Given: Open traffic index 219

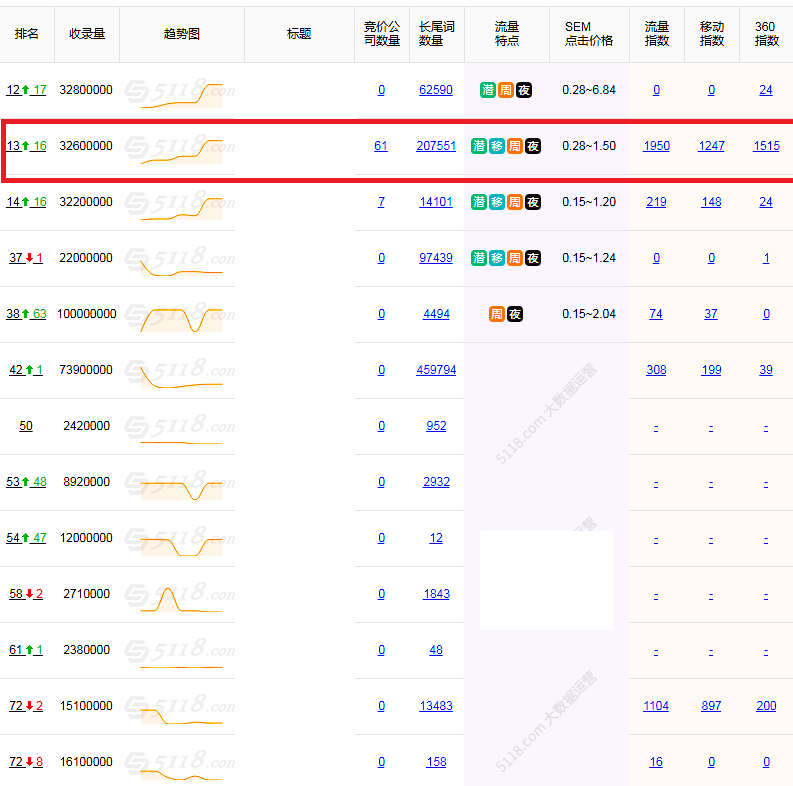Looking at the screenshot, I should (656, 202).
